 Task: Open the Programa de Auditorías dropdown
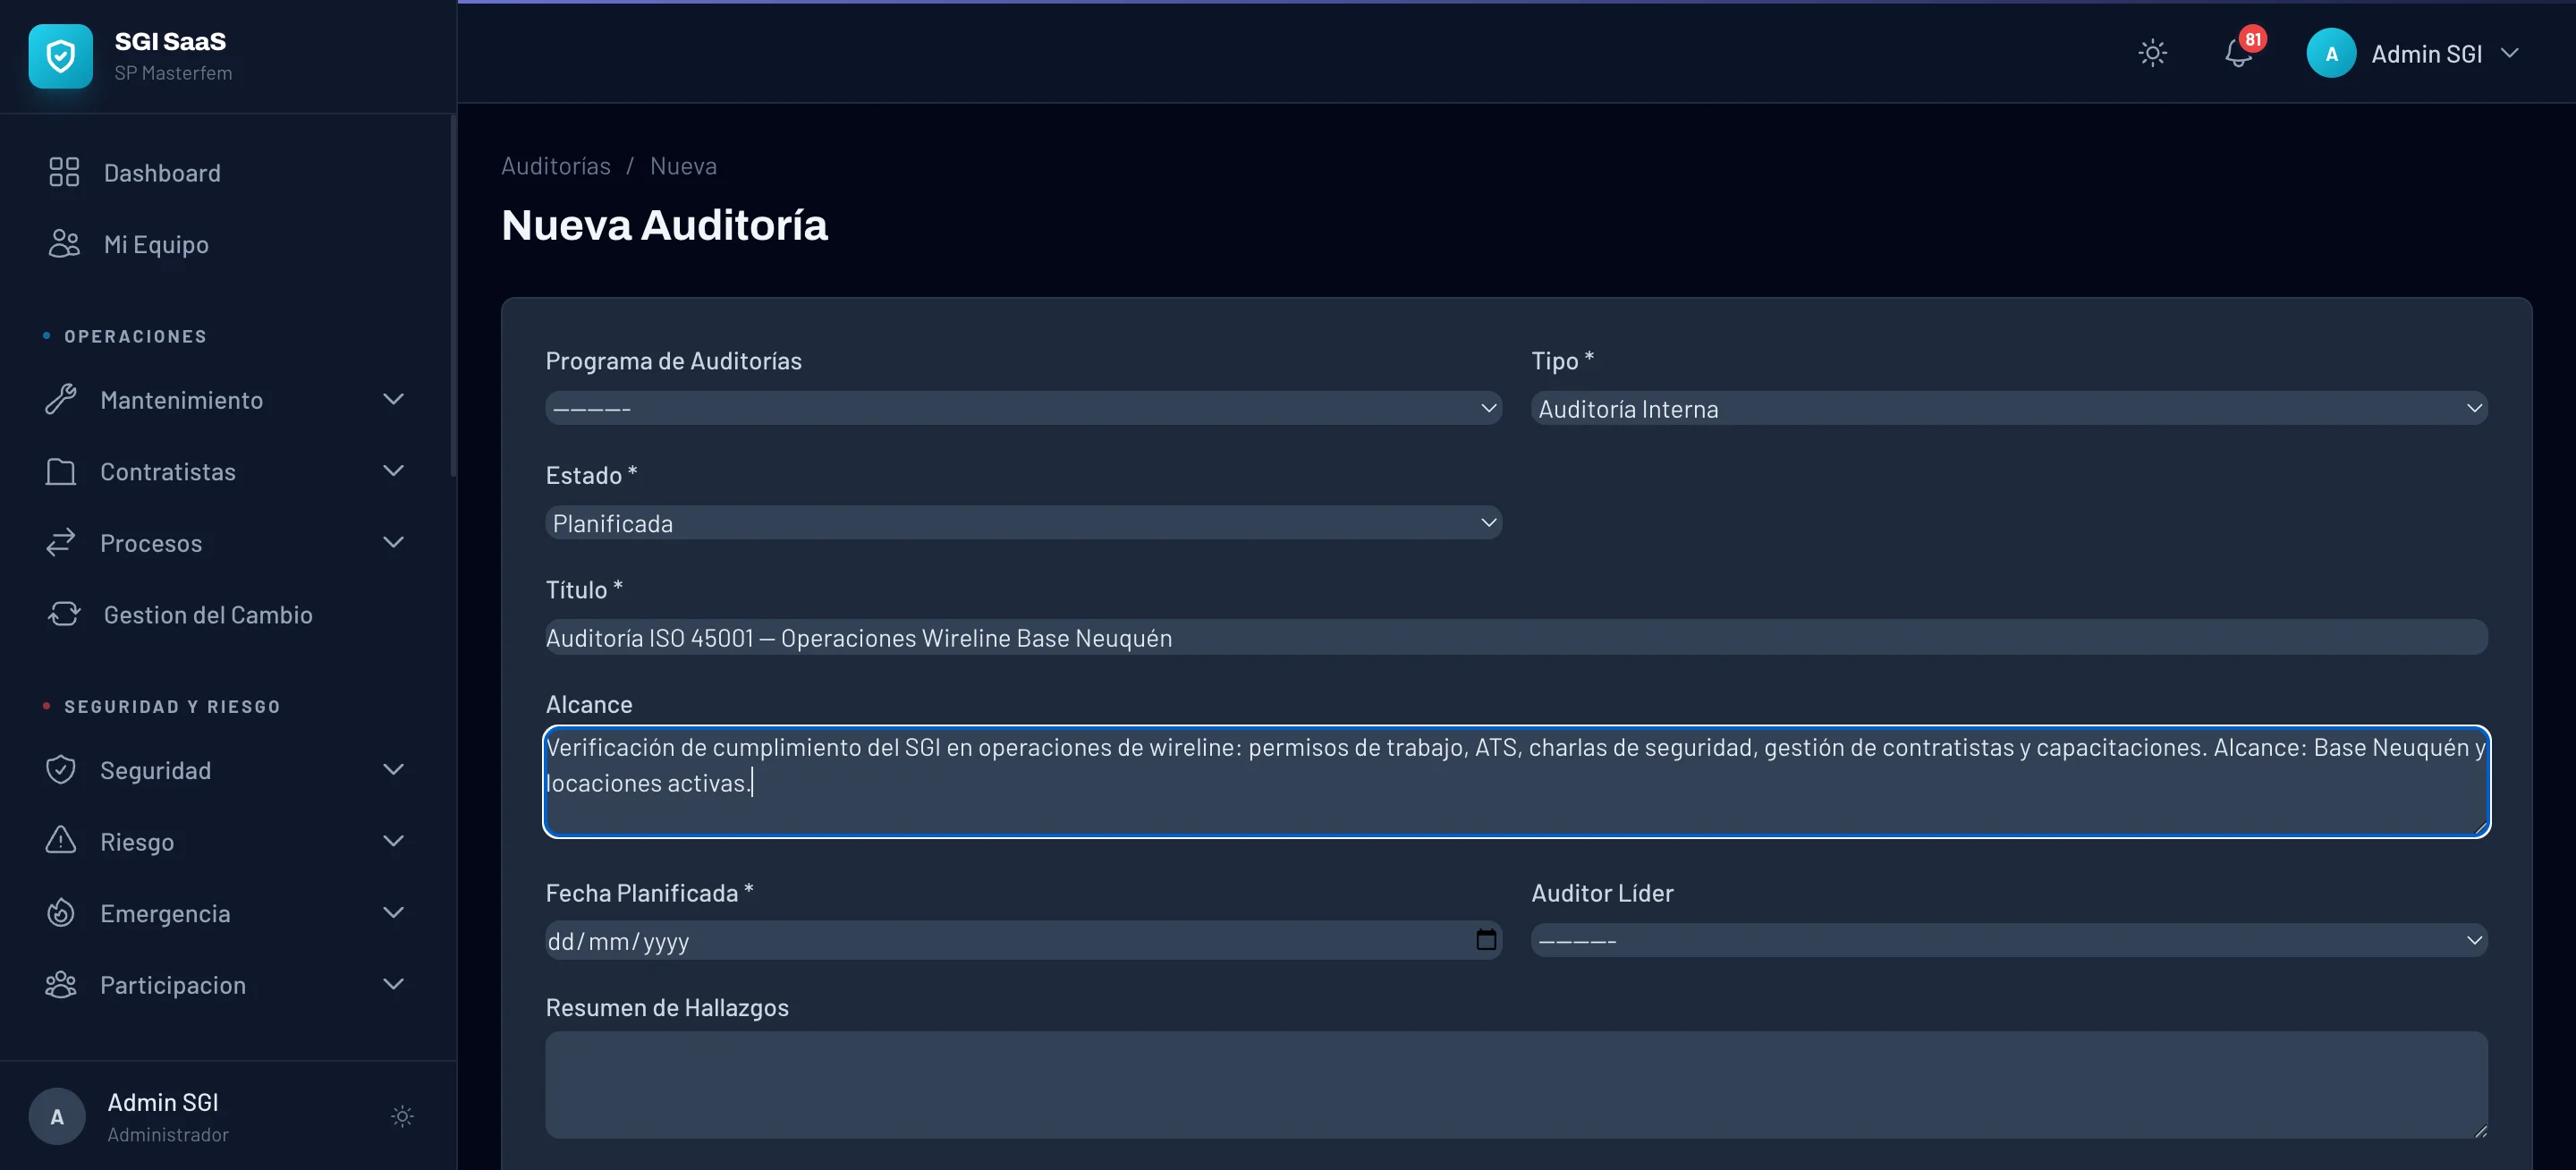pyautogui.click(x=1022, y=408)
